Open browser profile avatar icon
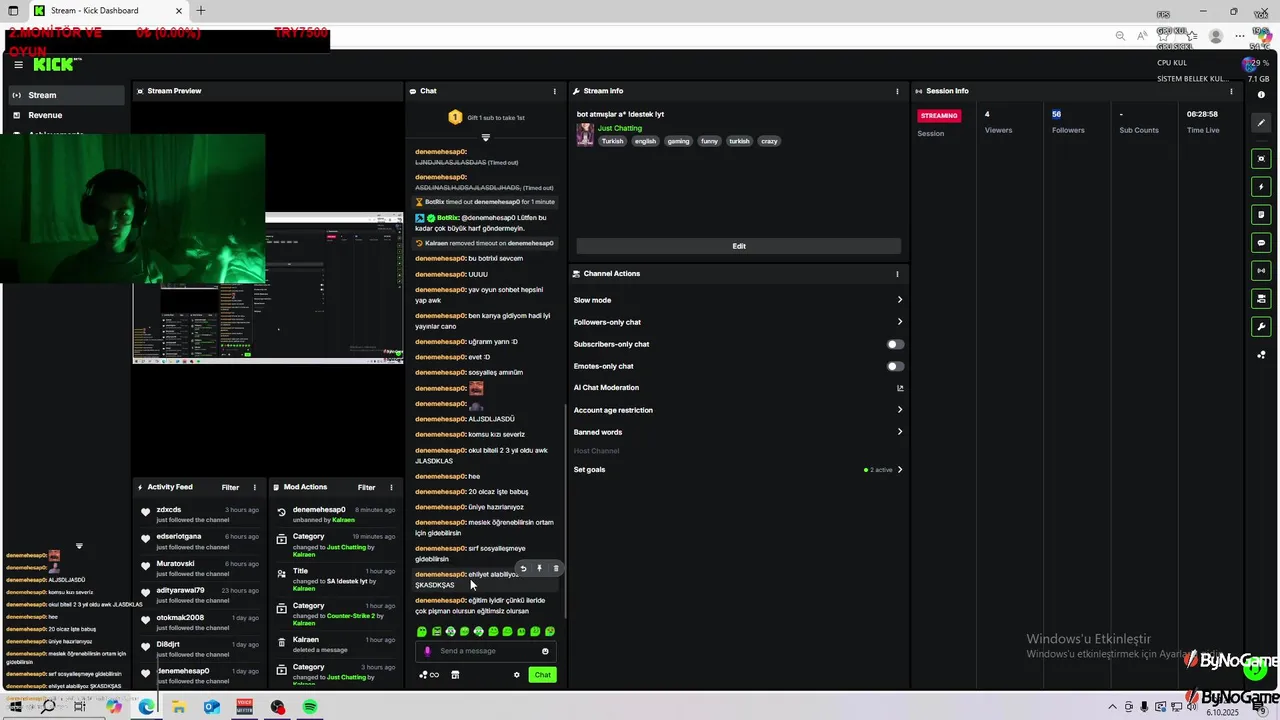Image resolution: width=1280 pixels, height=720 pixels. [1216, 36]
